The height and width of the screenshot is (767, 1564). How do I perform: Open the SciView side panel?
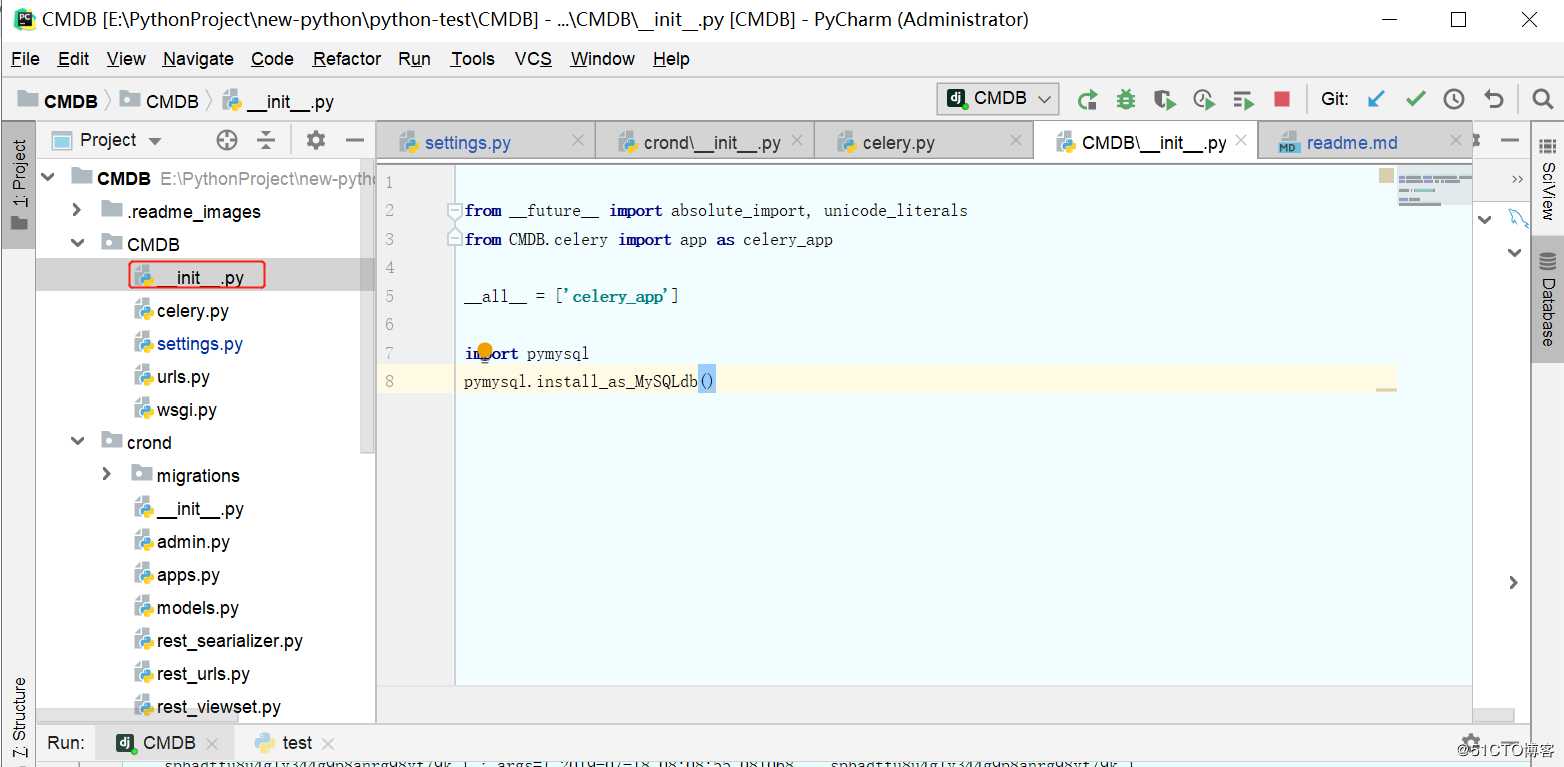1548,178
